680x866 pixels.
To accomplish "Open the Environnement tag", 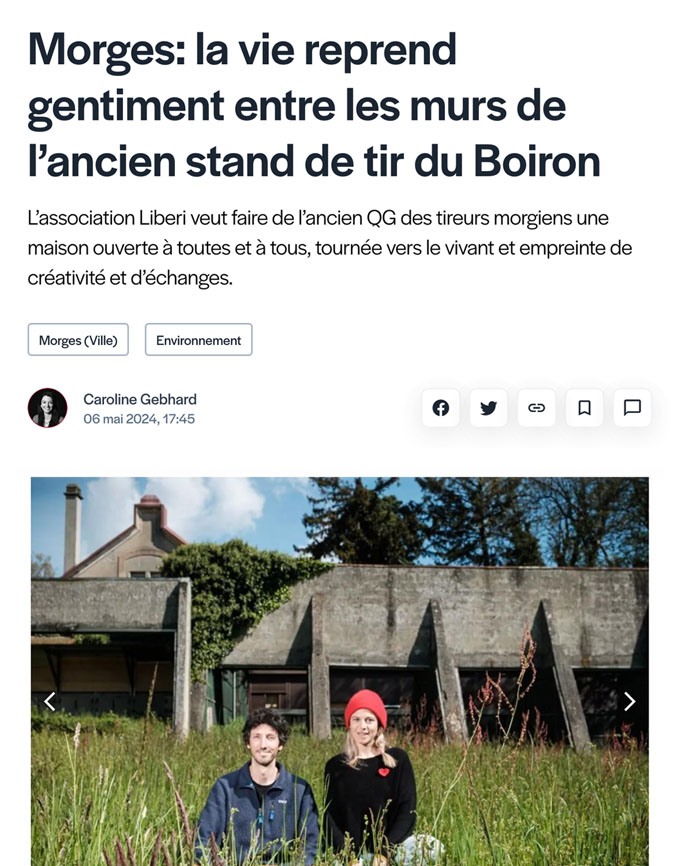I will point(198,340).
